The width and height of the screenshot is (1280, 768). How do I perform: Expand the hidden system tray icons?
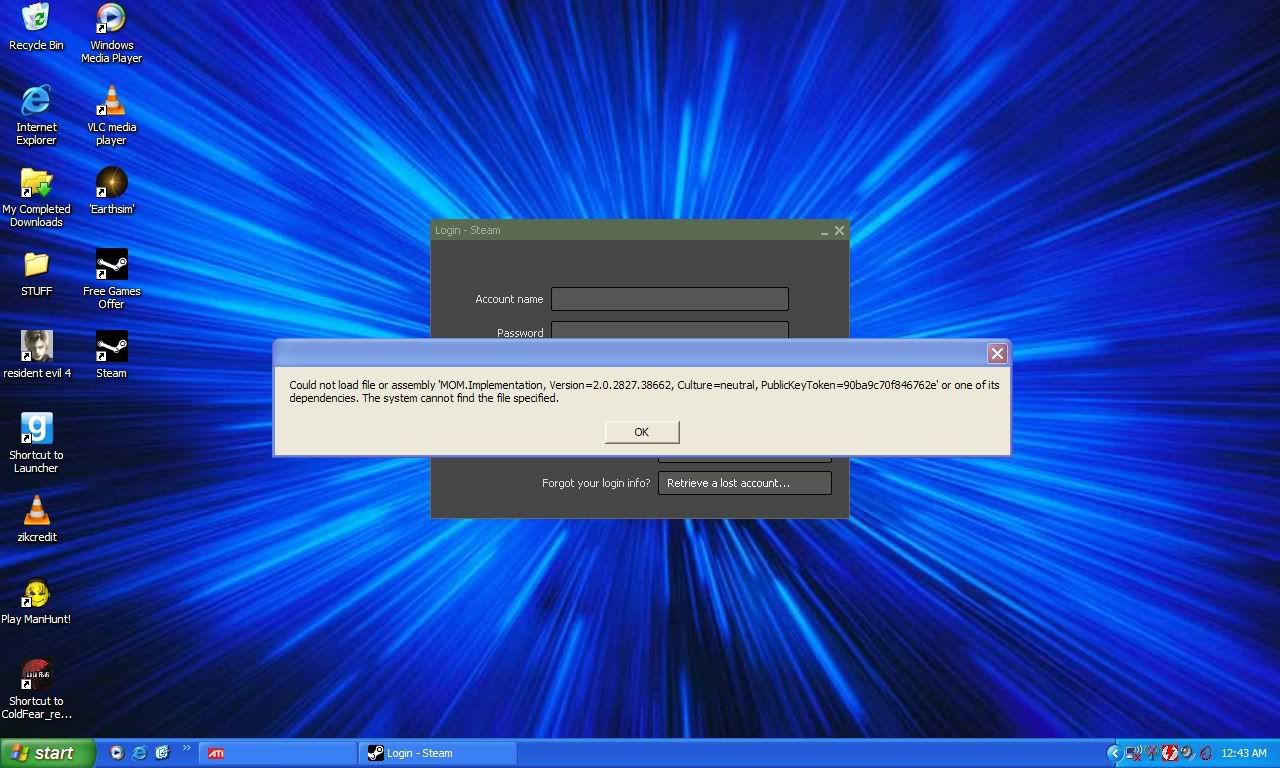1114,753
